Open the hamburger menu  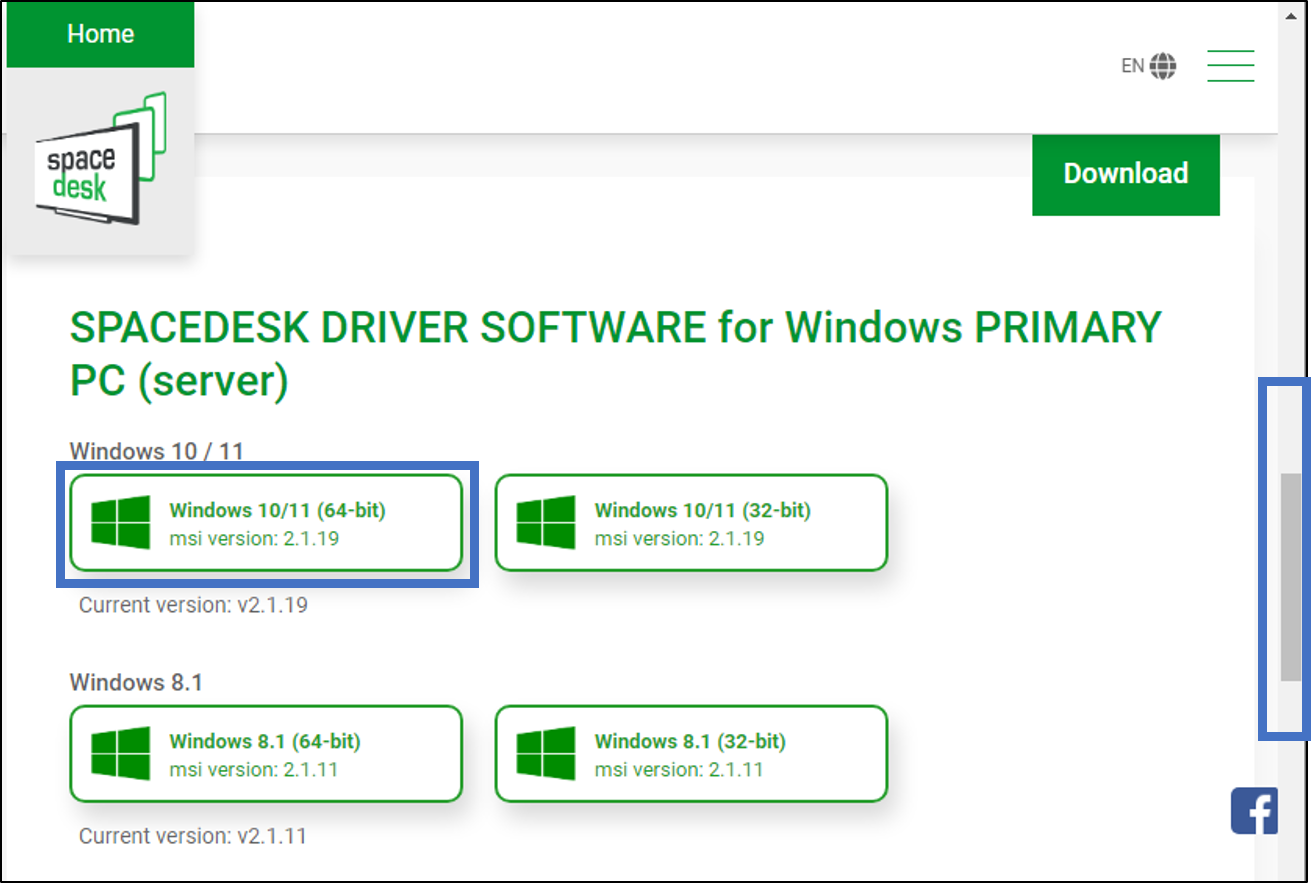pos(1230,66)
